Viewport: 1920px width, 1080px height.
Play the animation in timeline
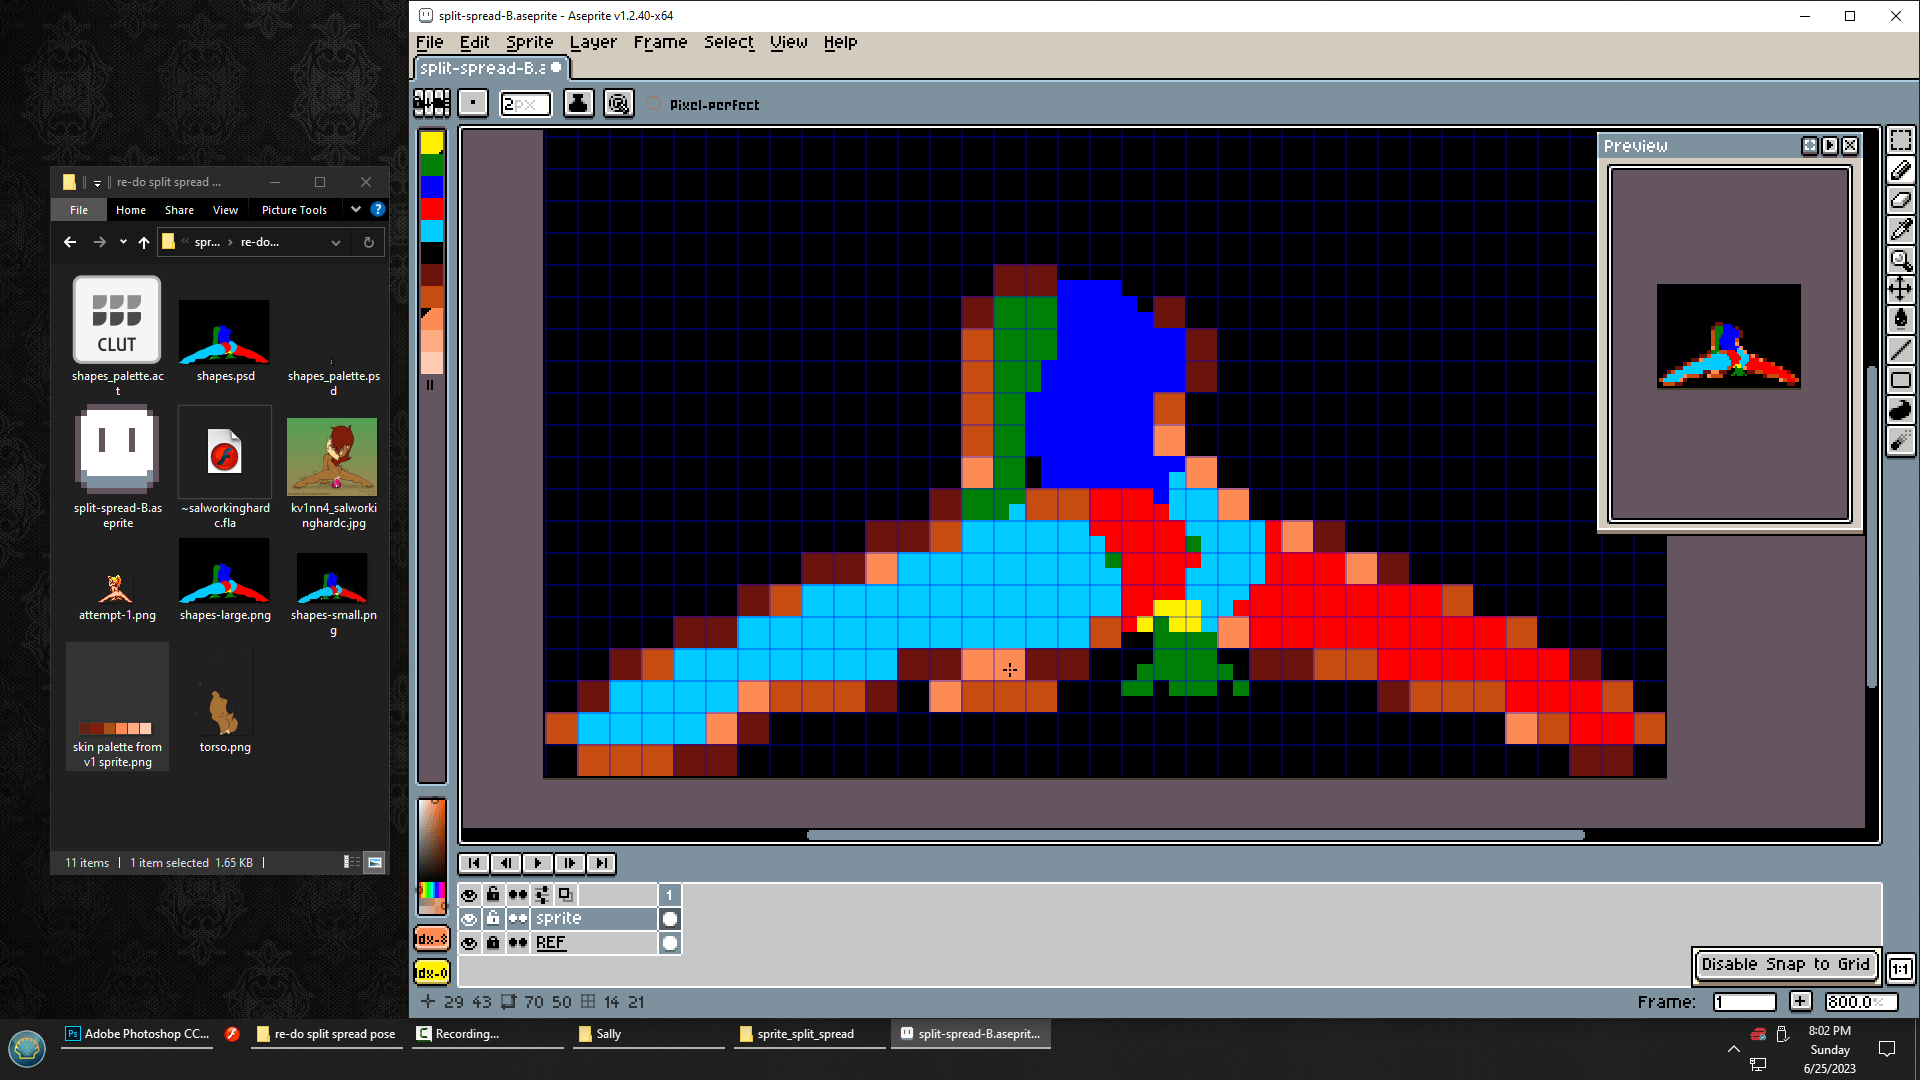coord(537,863)
